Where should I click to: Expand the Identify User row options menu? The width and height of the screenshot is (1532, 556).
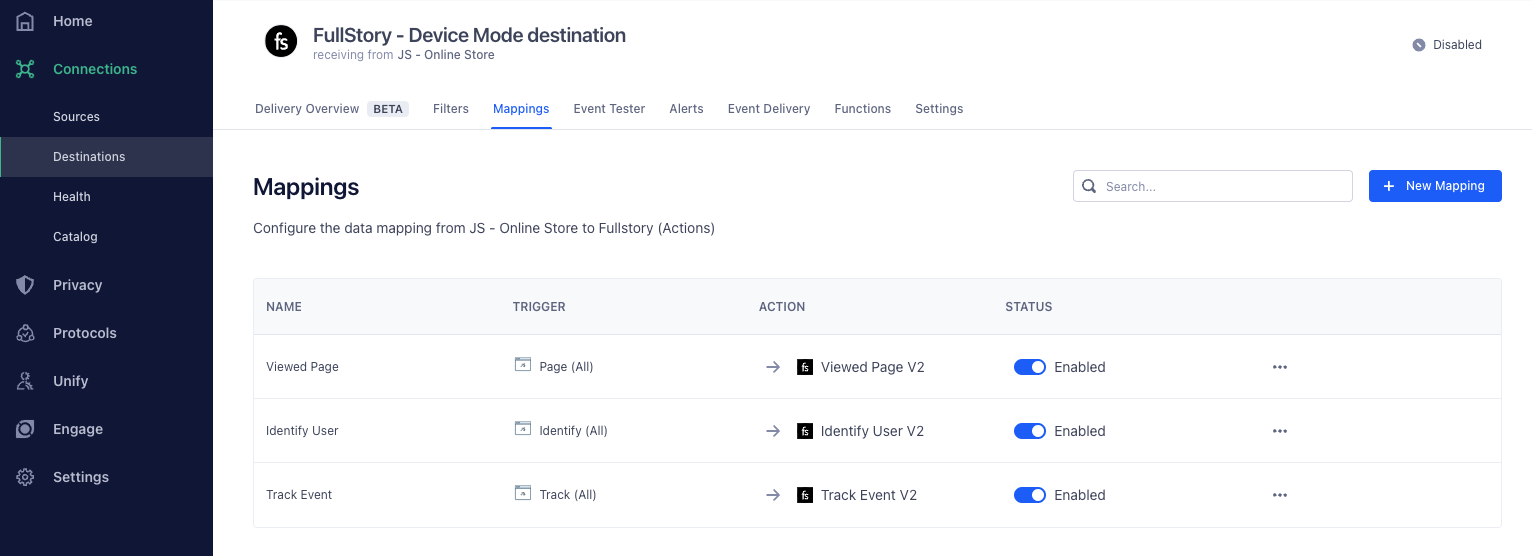(1279, 431)
